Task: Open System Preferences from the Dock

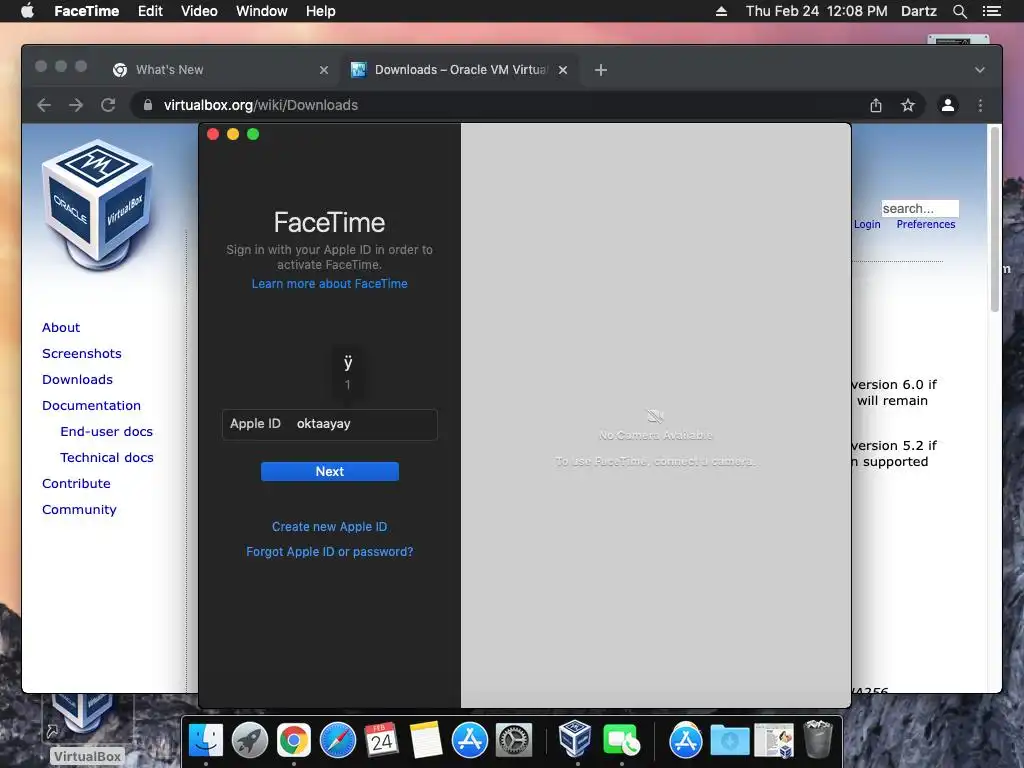Action: click(513, 740)
